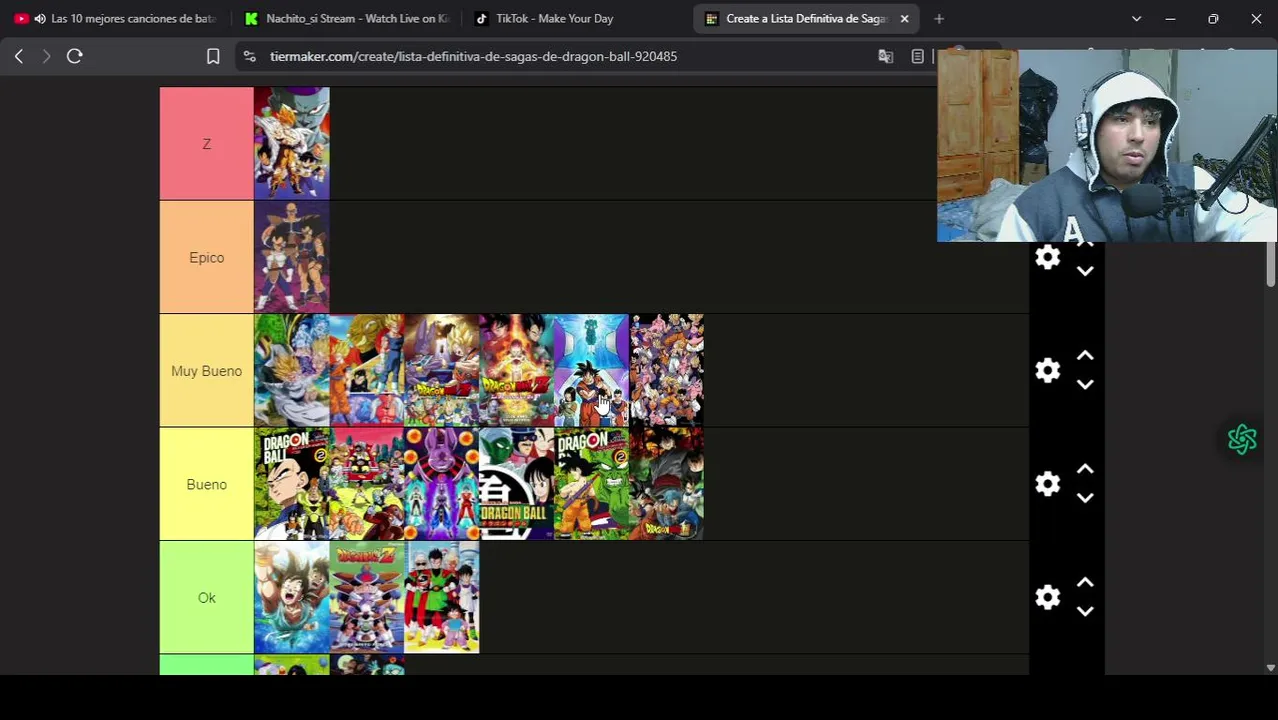Screen dimensions: 1278x720
Task: Select Dragon Ball Z Ginyu image in Ok row
Action: pos(367,598)
